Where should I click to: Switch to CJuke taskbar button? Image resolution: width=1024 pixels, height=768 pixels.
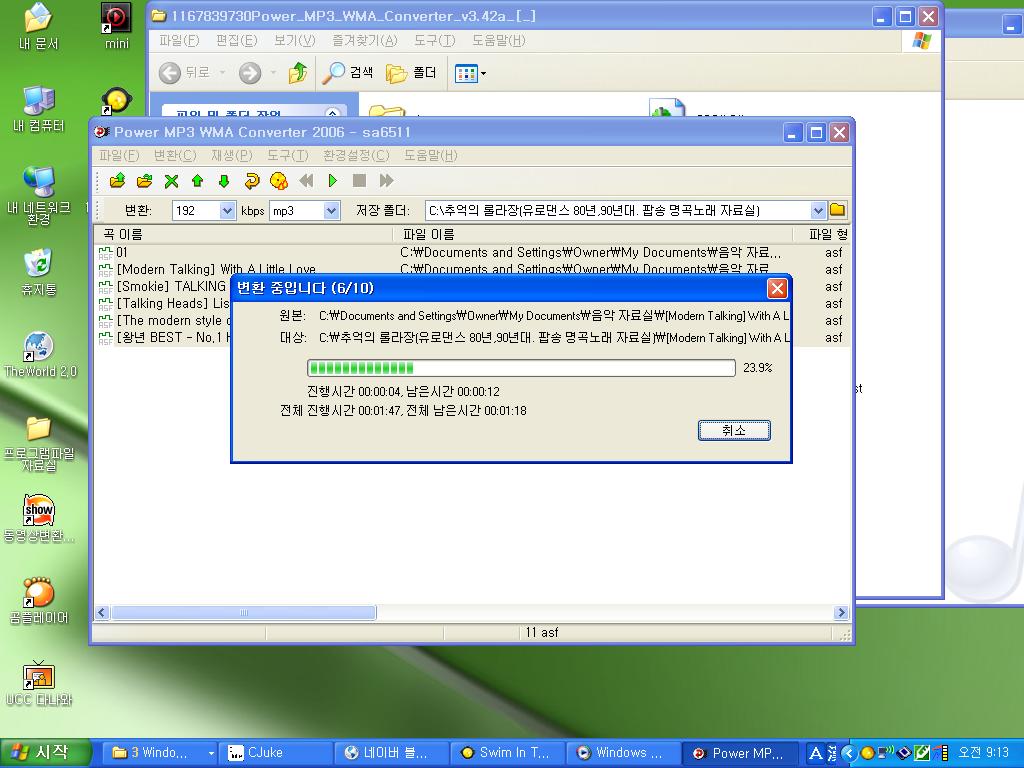(x=275, y=753)
